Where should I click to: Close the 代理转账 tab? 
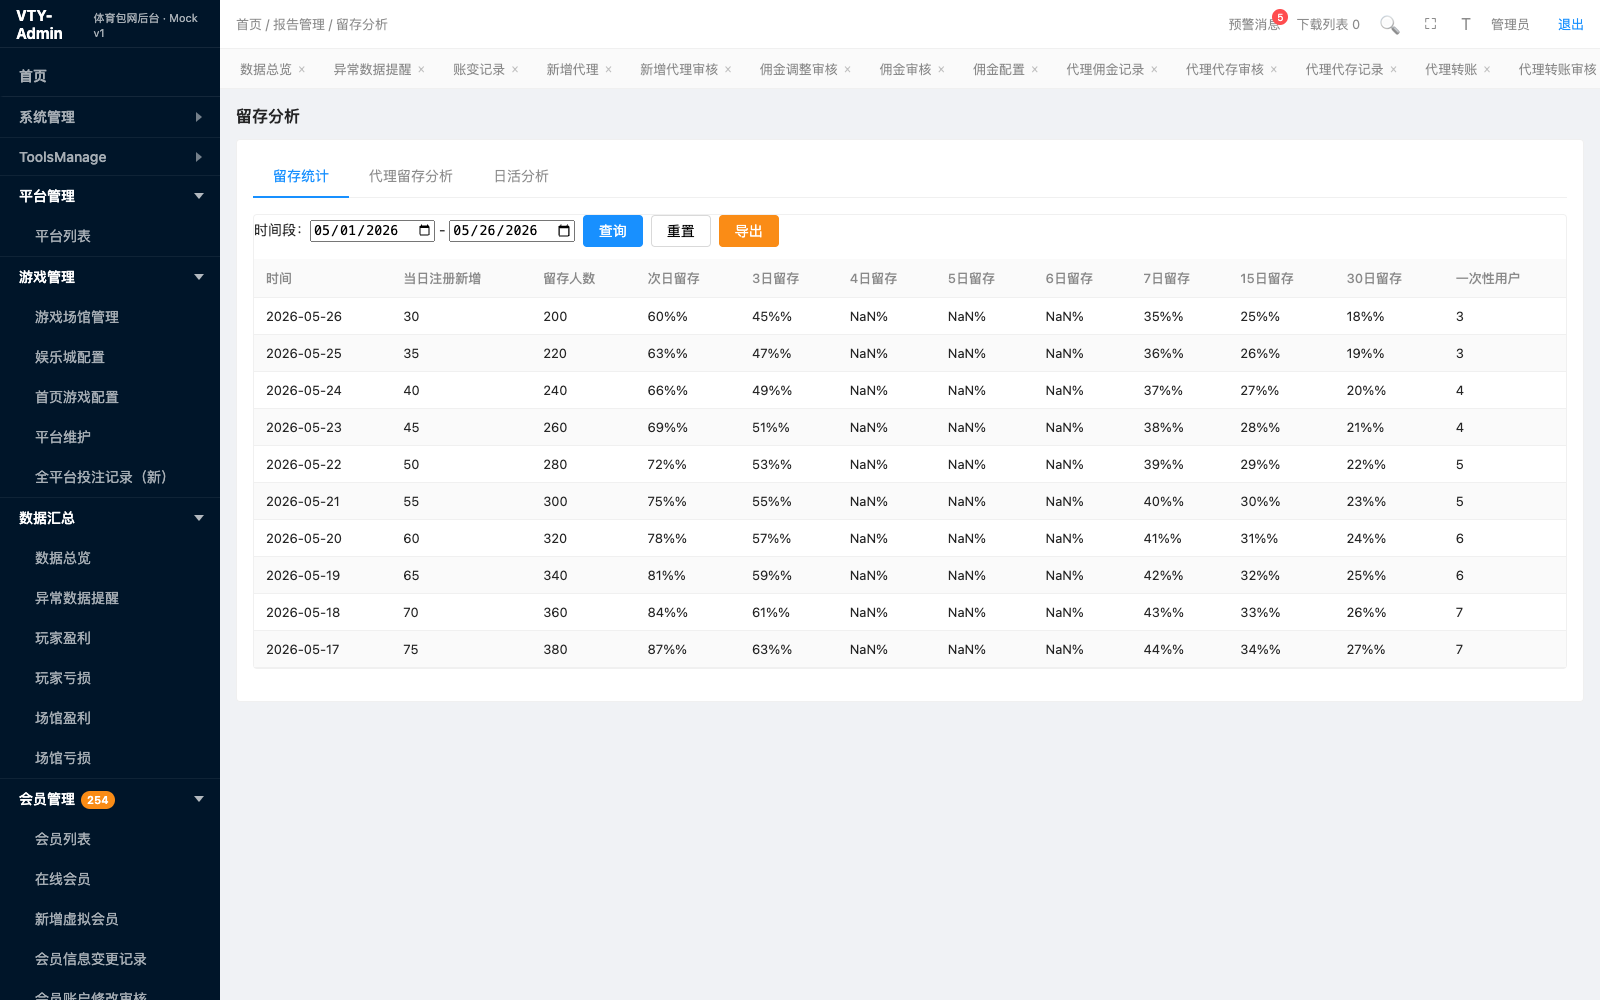1487,70
